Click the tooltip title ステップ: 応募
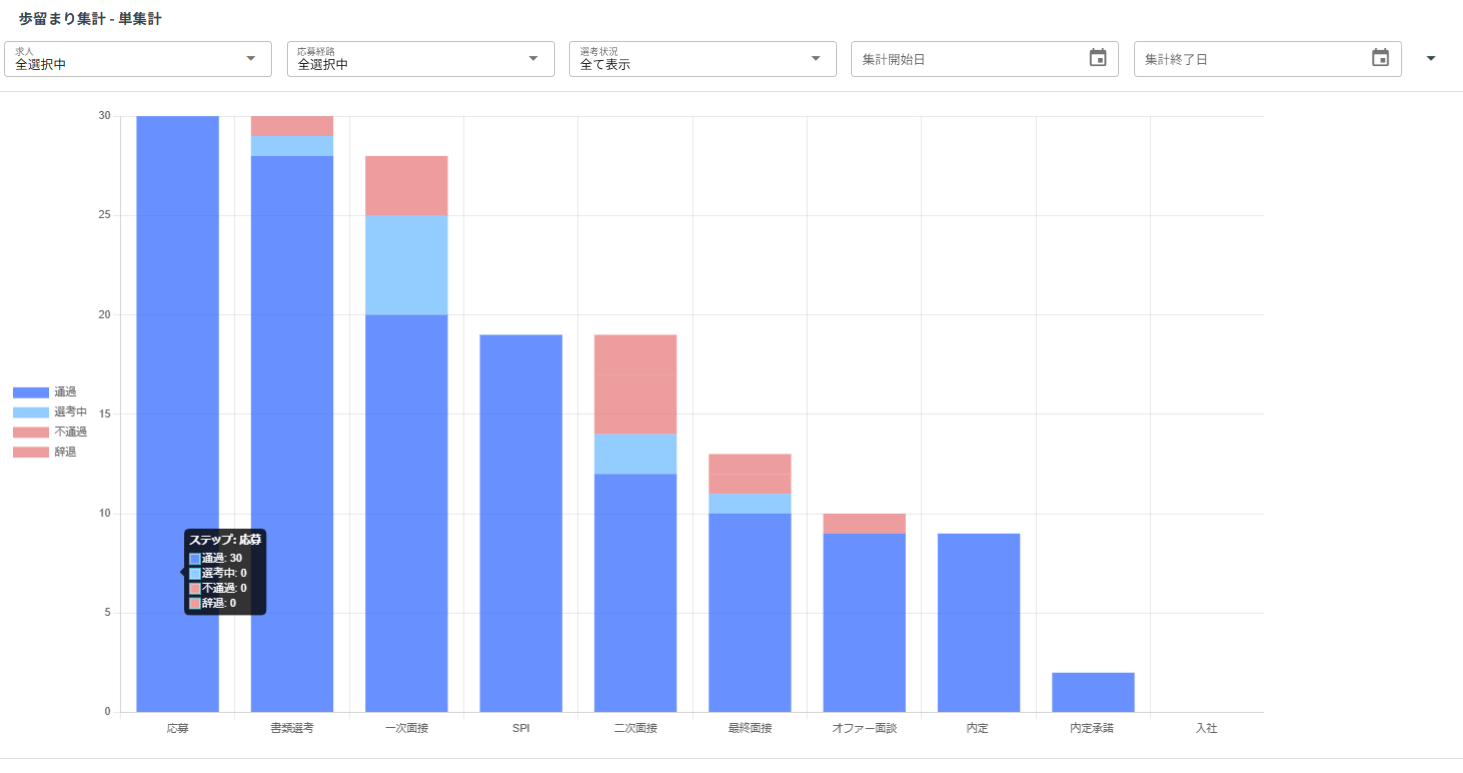The image size is (1463, 773). (225, 540)
